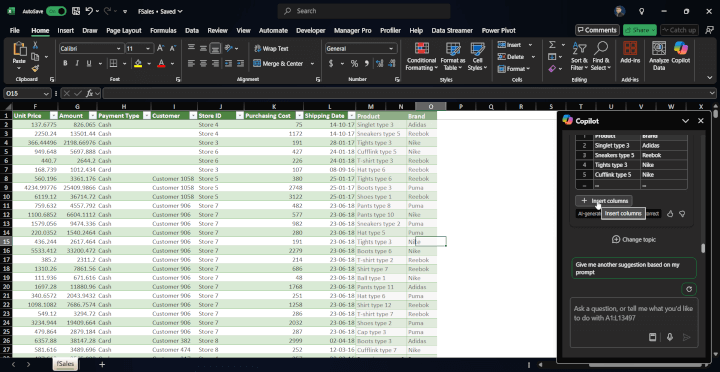Apply Percent Style format
This screenshot has height=372, width=720.
354,63
